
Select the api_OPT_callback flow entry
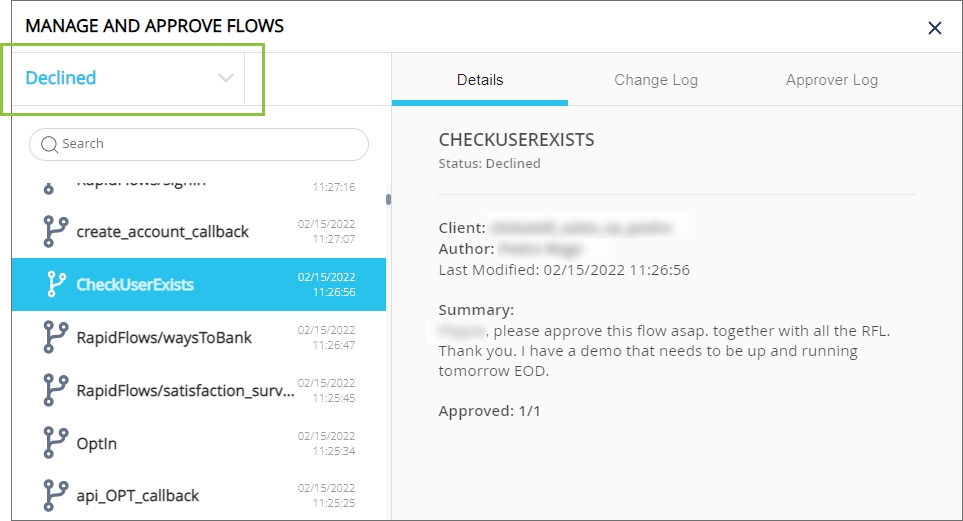[x=138, y=496]
